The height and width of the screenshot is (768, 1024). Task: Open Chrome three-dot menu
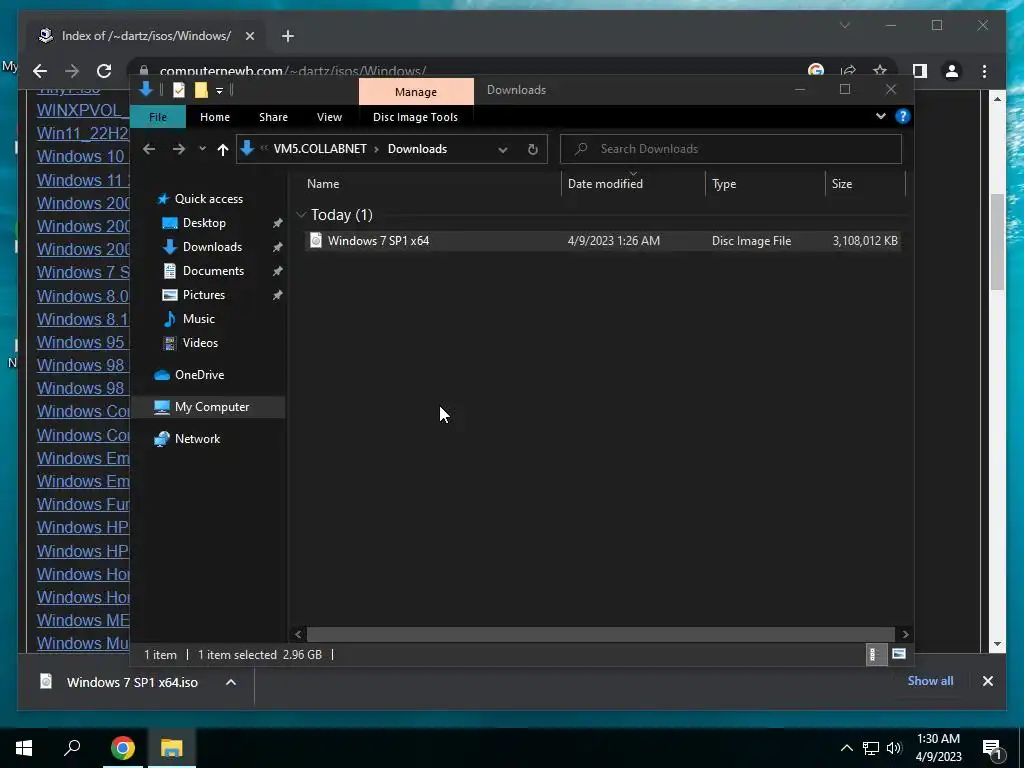[984, 71]
